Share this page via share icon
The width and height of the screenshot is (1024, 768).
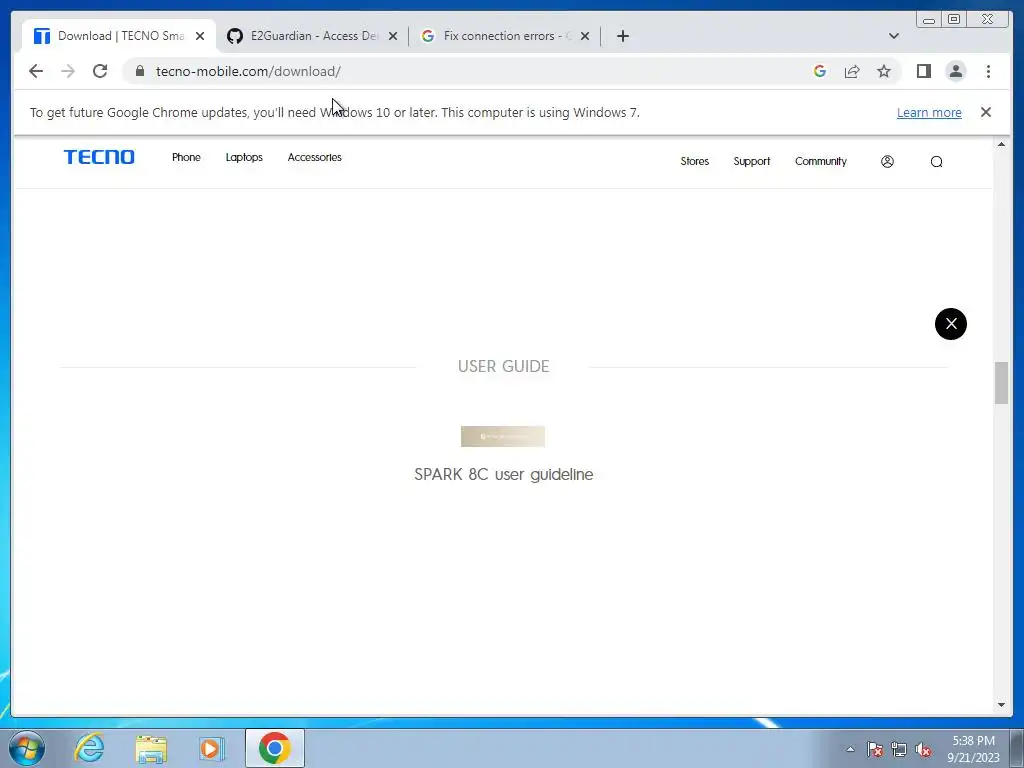852,71
